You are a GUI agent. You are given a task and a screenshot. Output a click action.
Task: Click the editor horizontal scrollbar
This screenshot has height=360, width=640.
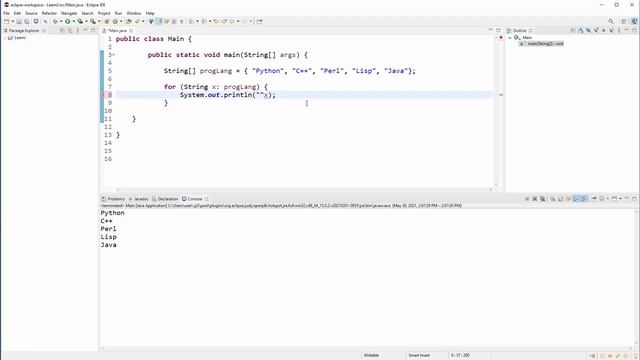tap(304, 189)
